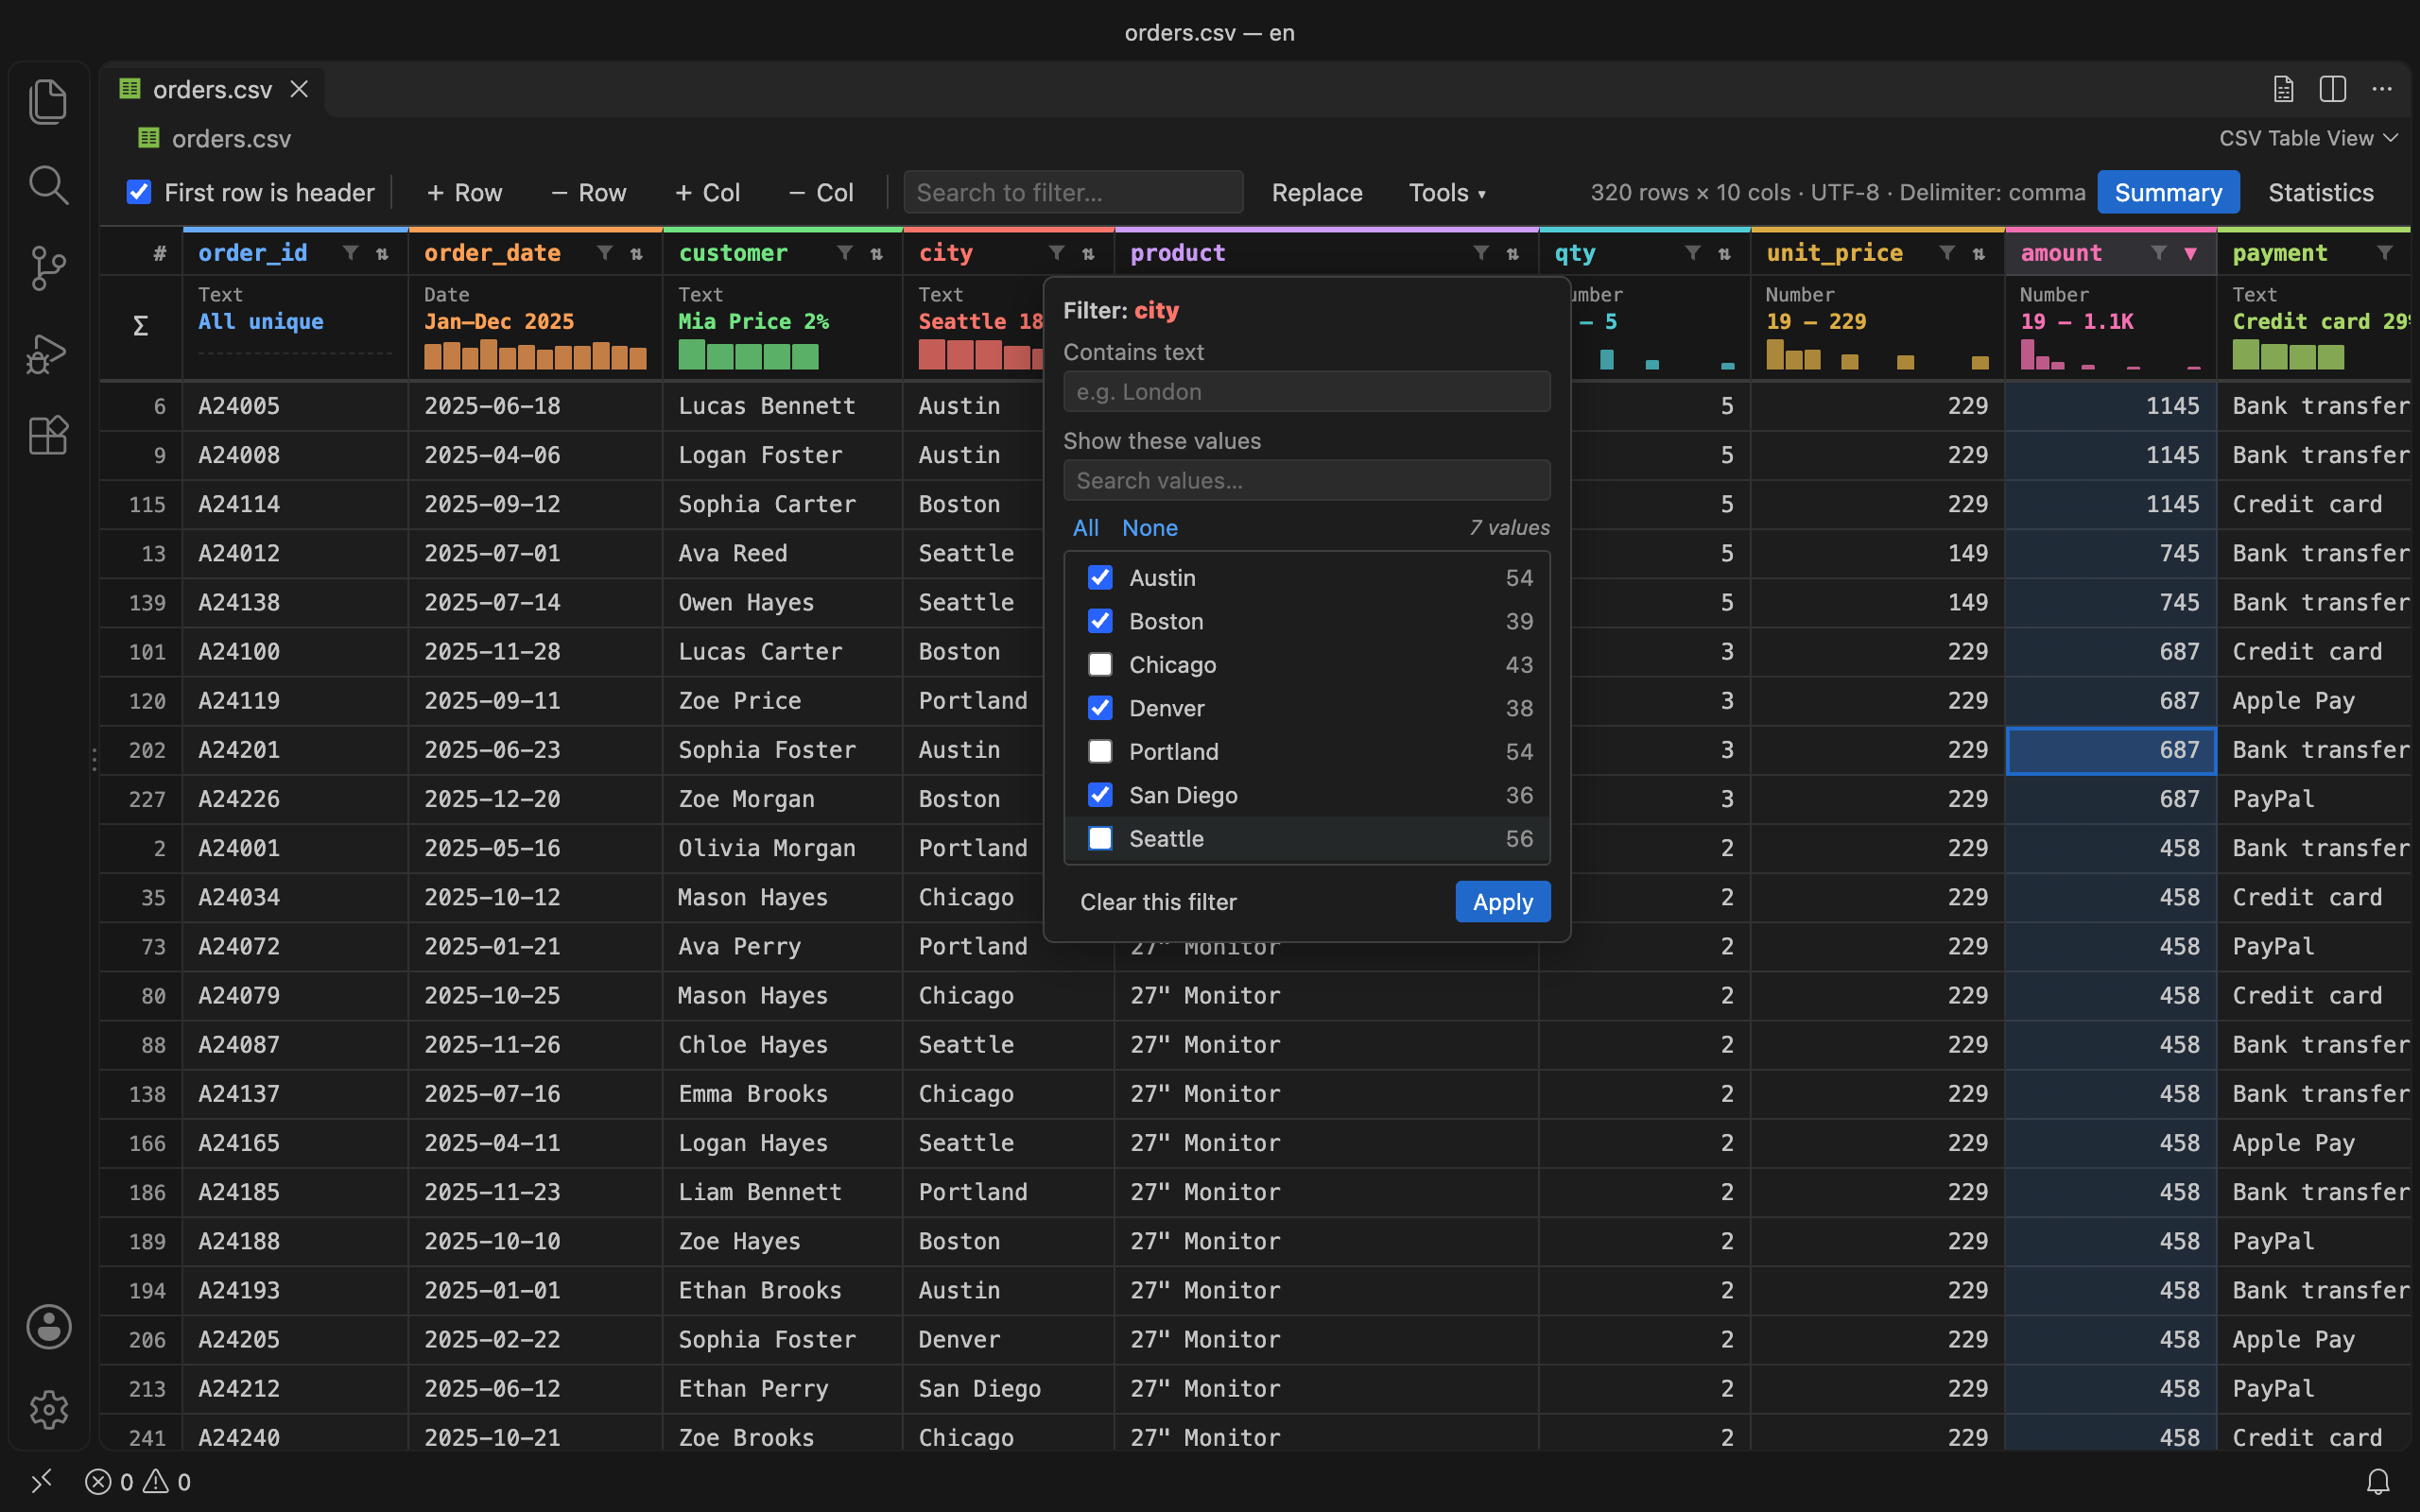Viewport: 2420px width, 1512px height.
Task: Click the None link in filter values
Action: click(1149, 528)
